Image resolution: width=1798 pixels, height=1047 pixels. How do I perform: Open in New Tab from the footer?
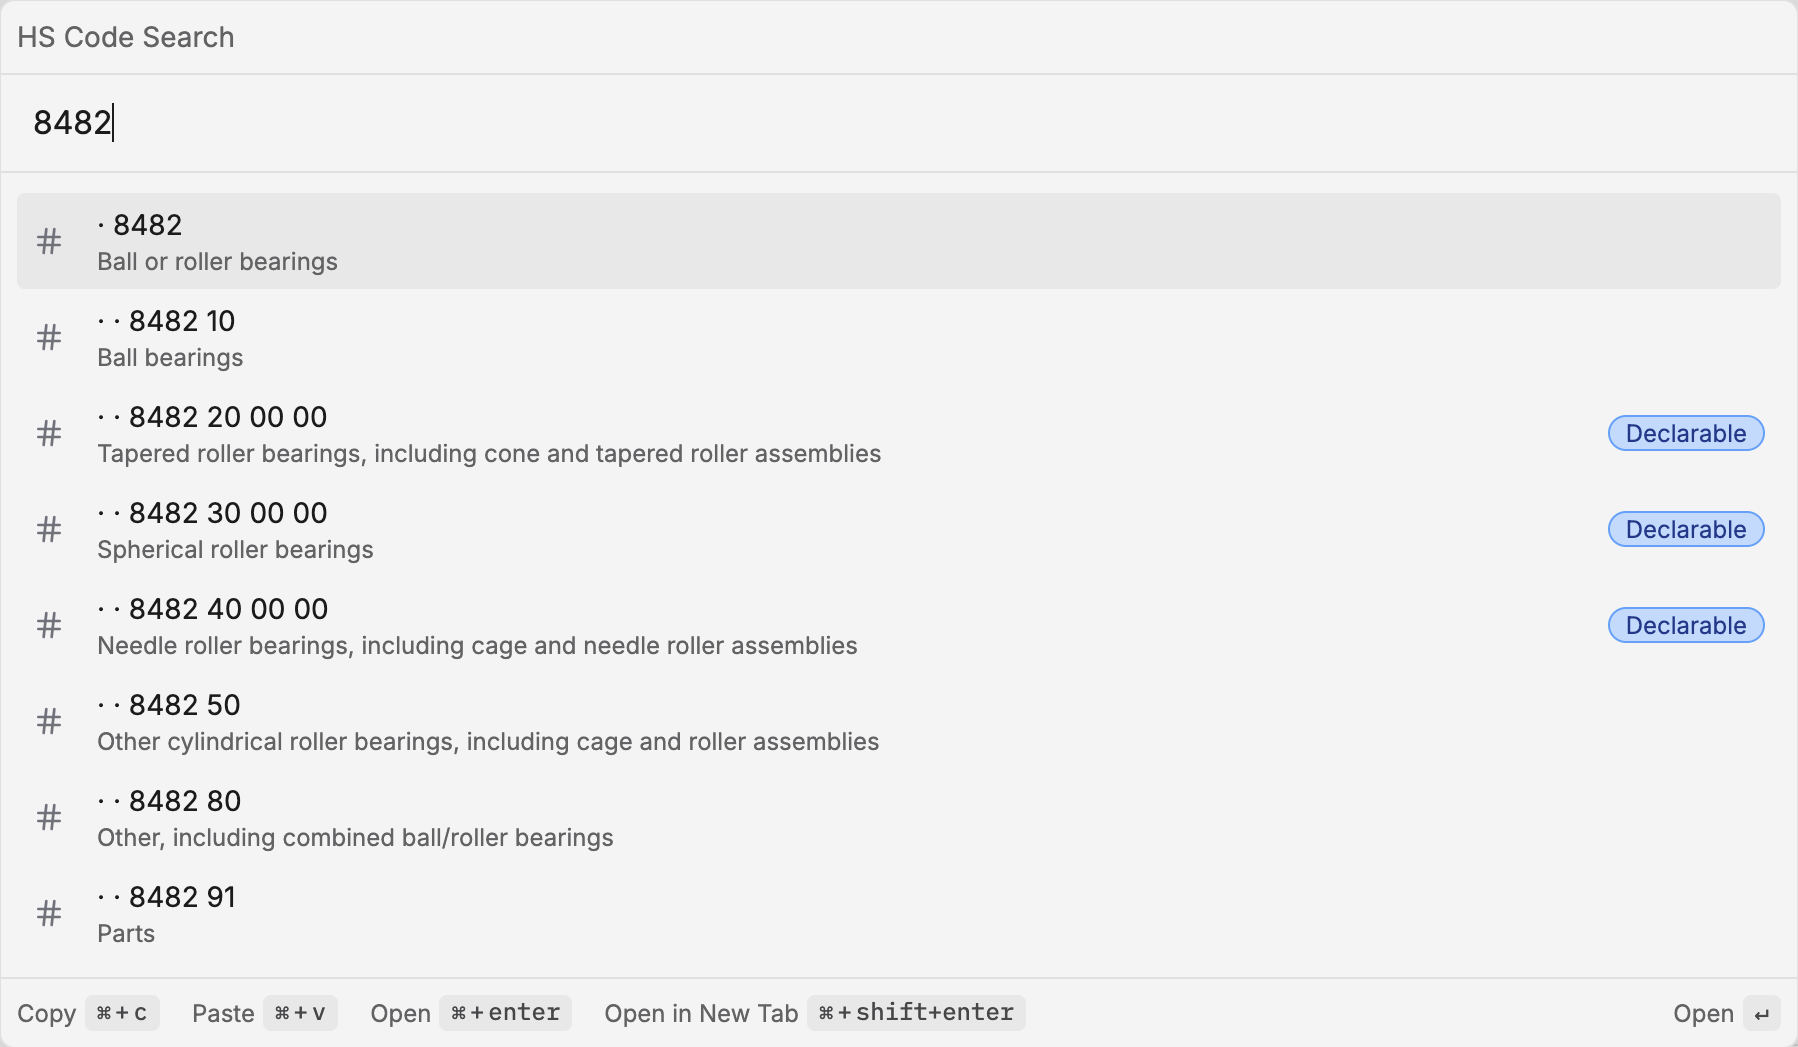pos(700,1013)
